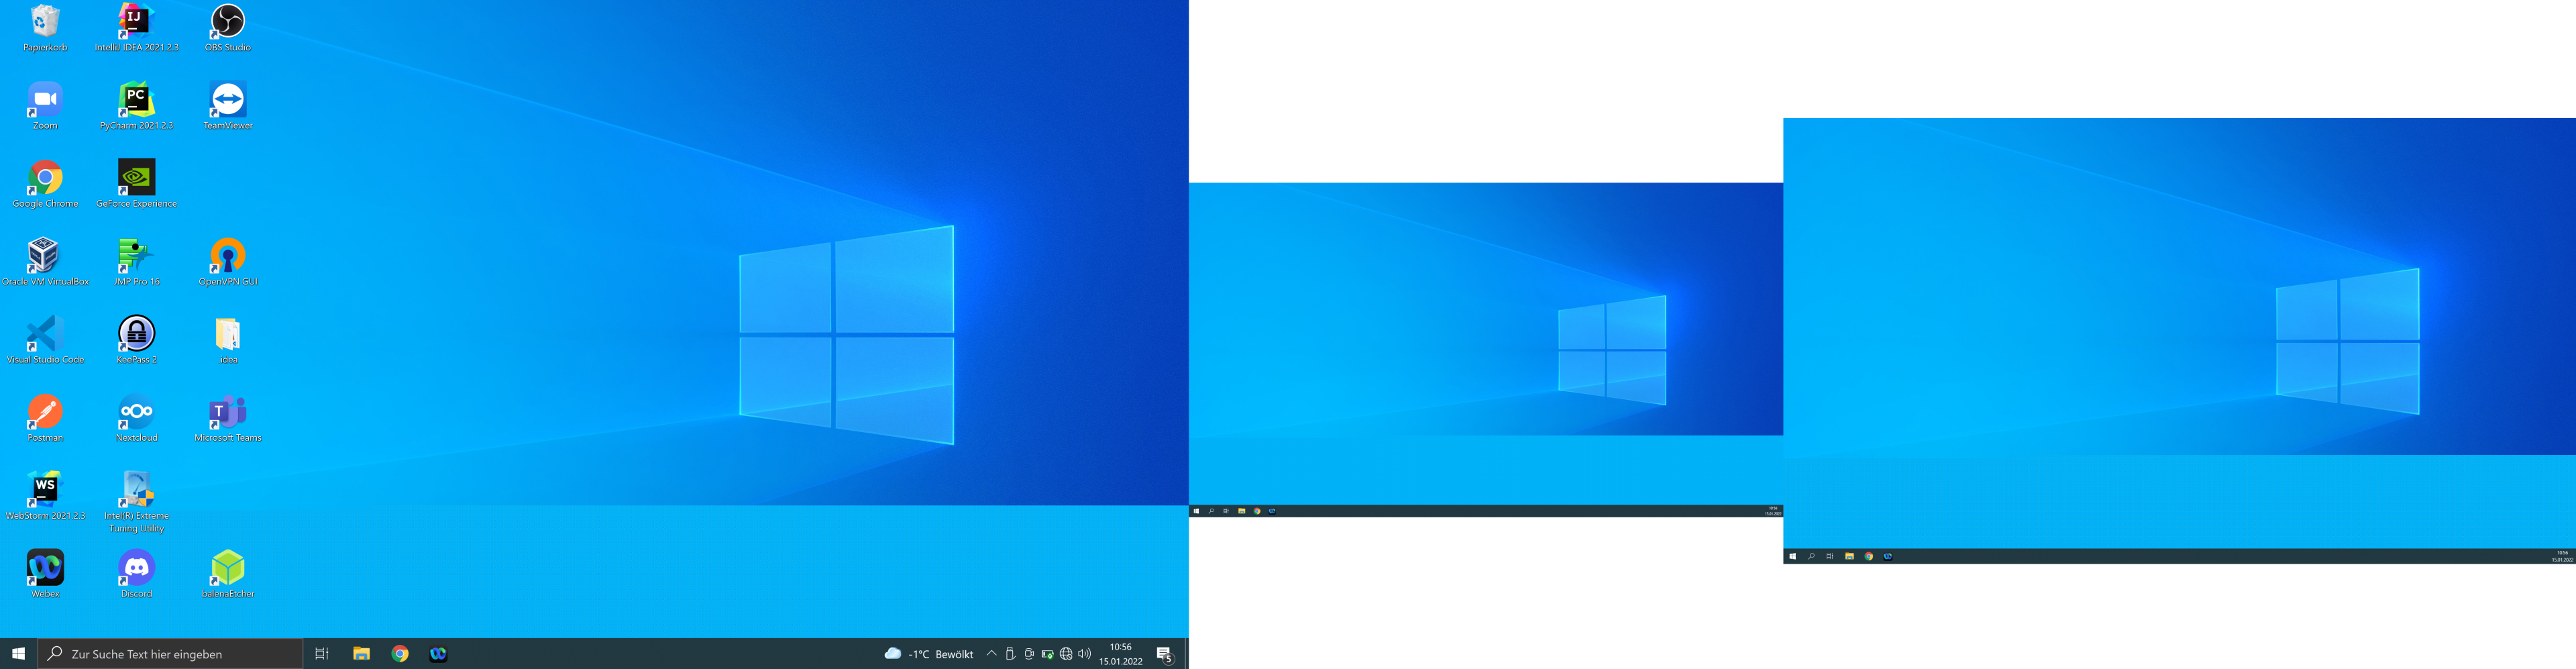This screenshot has width=2576, height=669.
Task: Open File Explorer on middle monitor taskbar
Action: [1242, 511]
